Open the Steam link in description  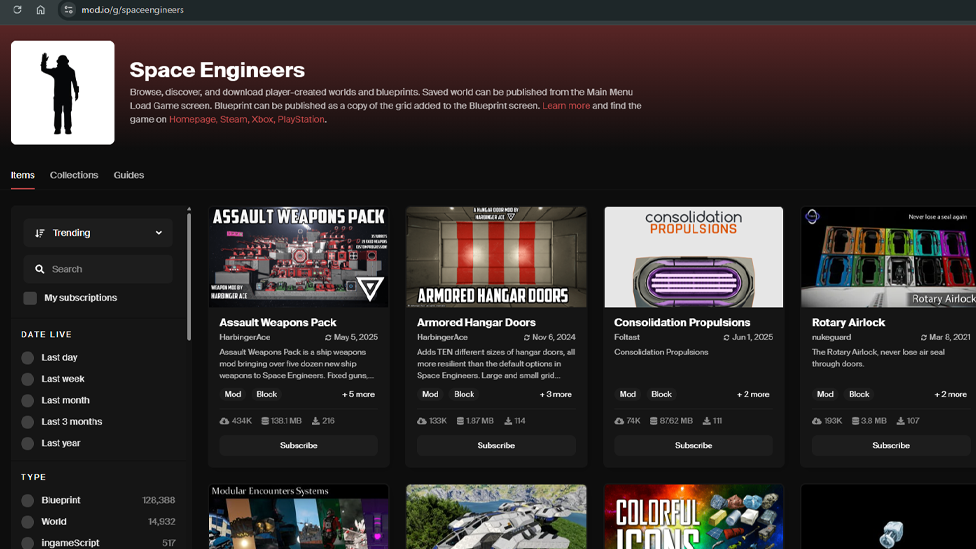tap(233, 120)
